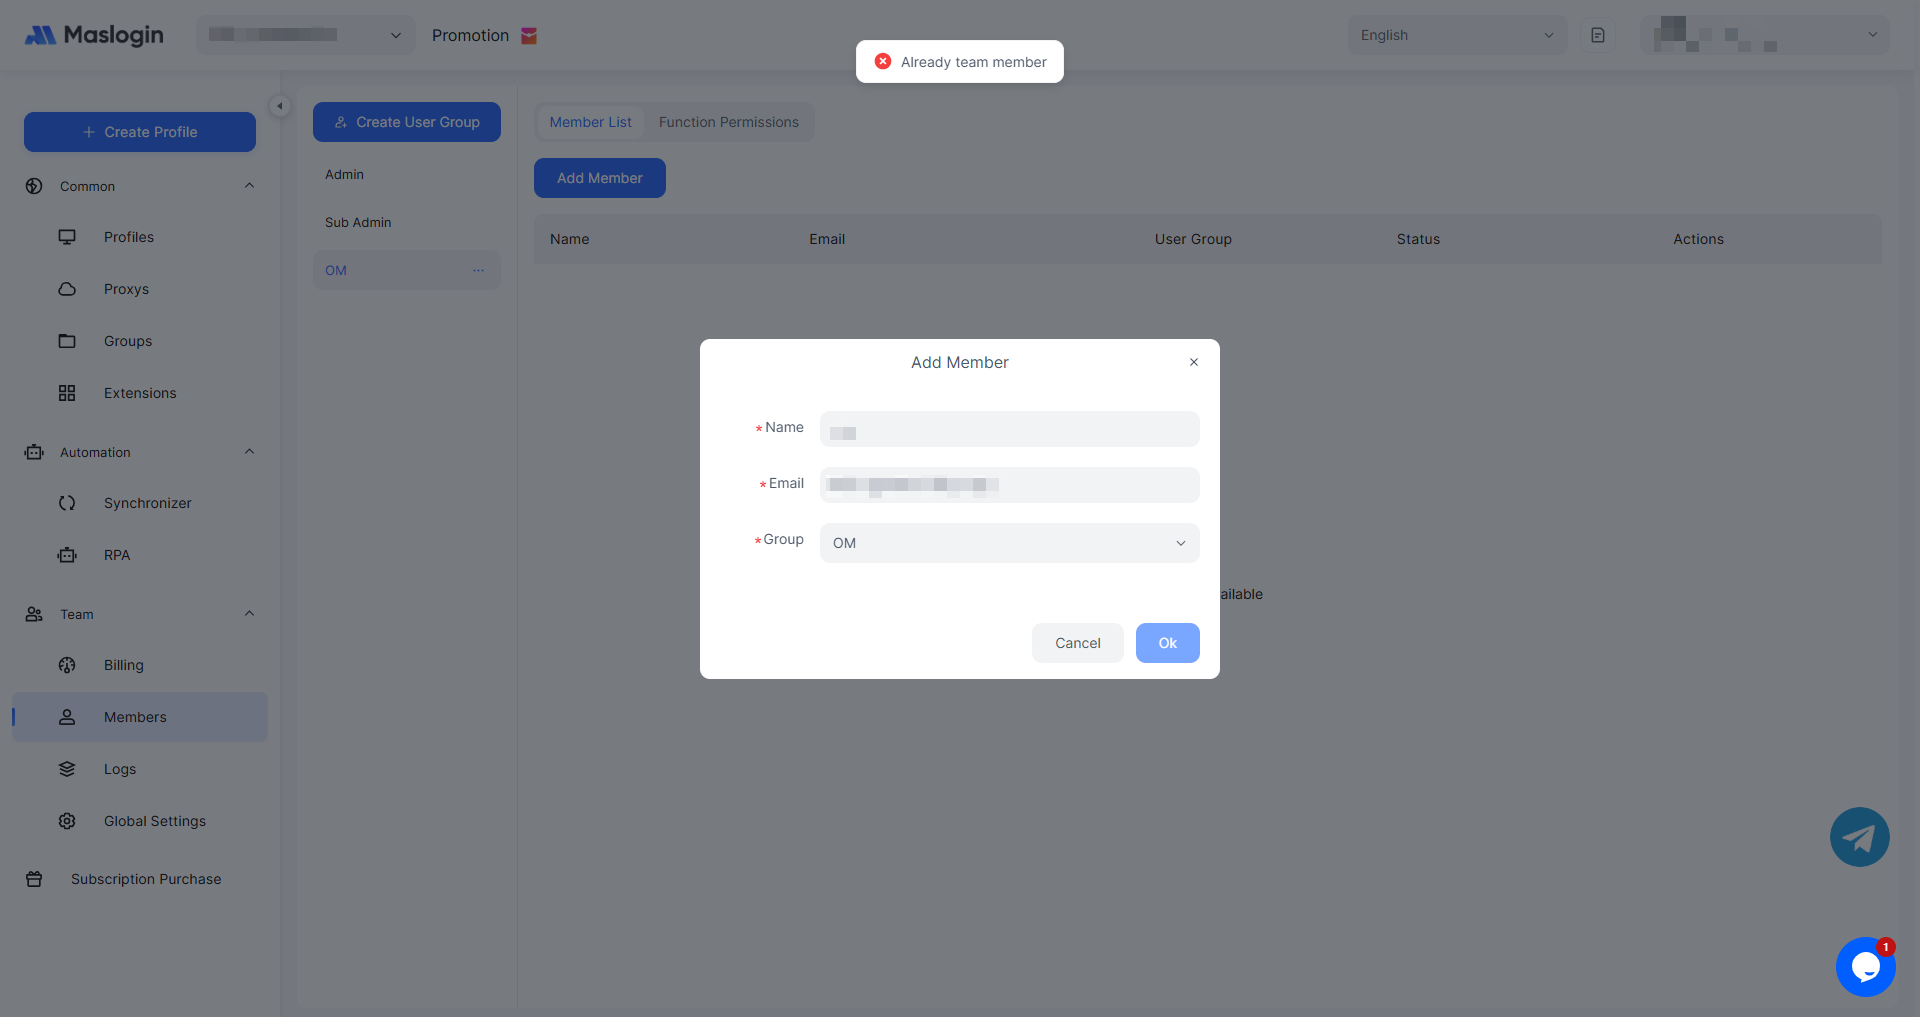The image size is (1920, 1017).
Task: Collapse the Automation section
Action: [x=249, y=452]
